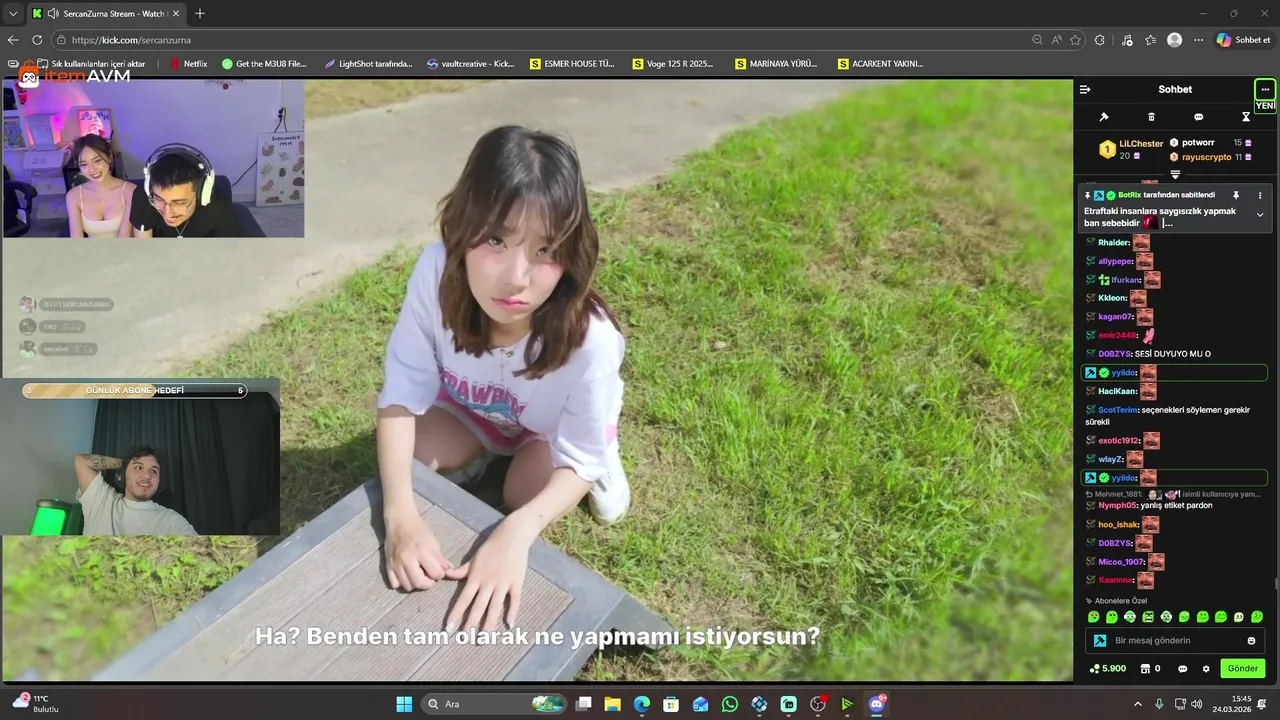Click the browser back arrow
The image size is (1280, 720).
click(13, 40)
